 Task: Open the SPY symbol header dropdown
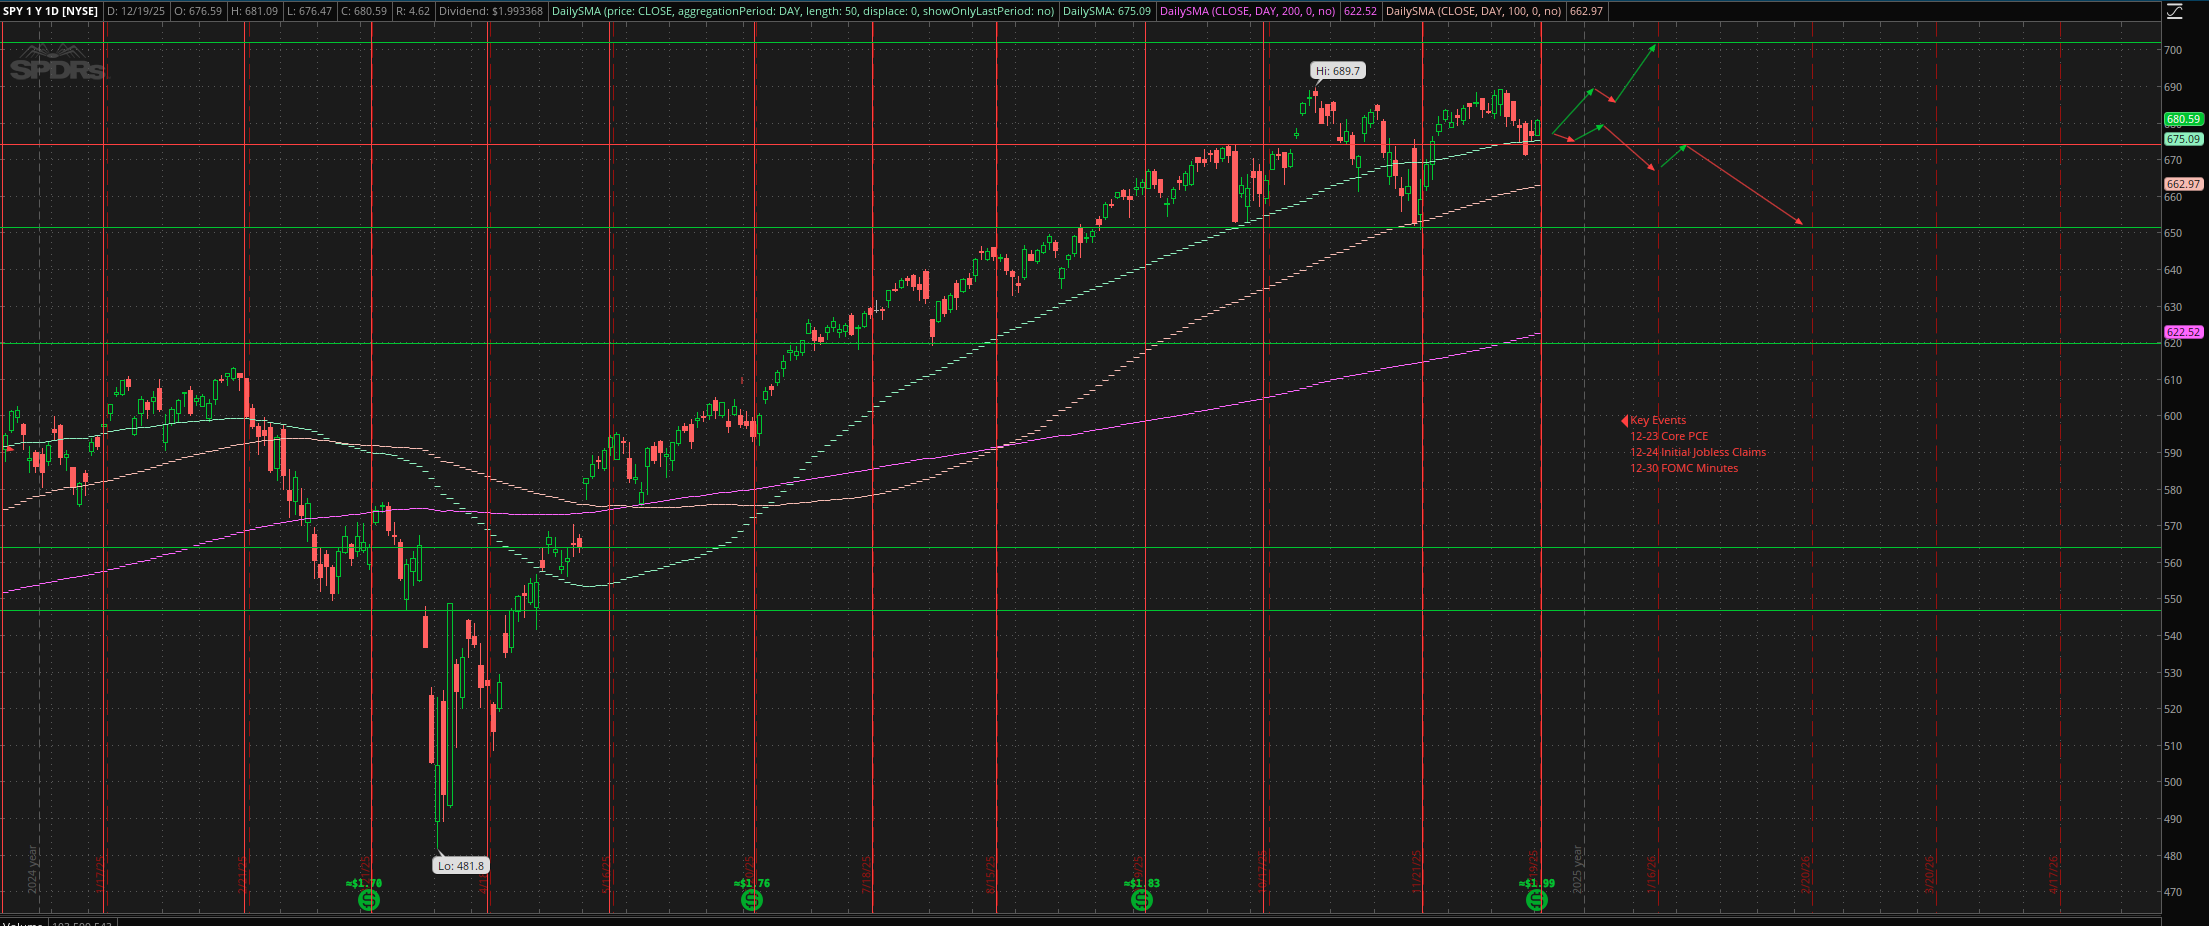(x=14, y=11)
